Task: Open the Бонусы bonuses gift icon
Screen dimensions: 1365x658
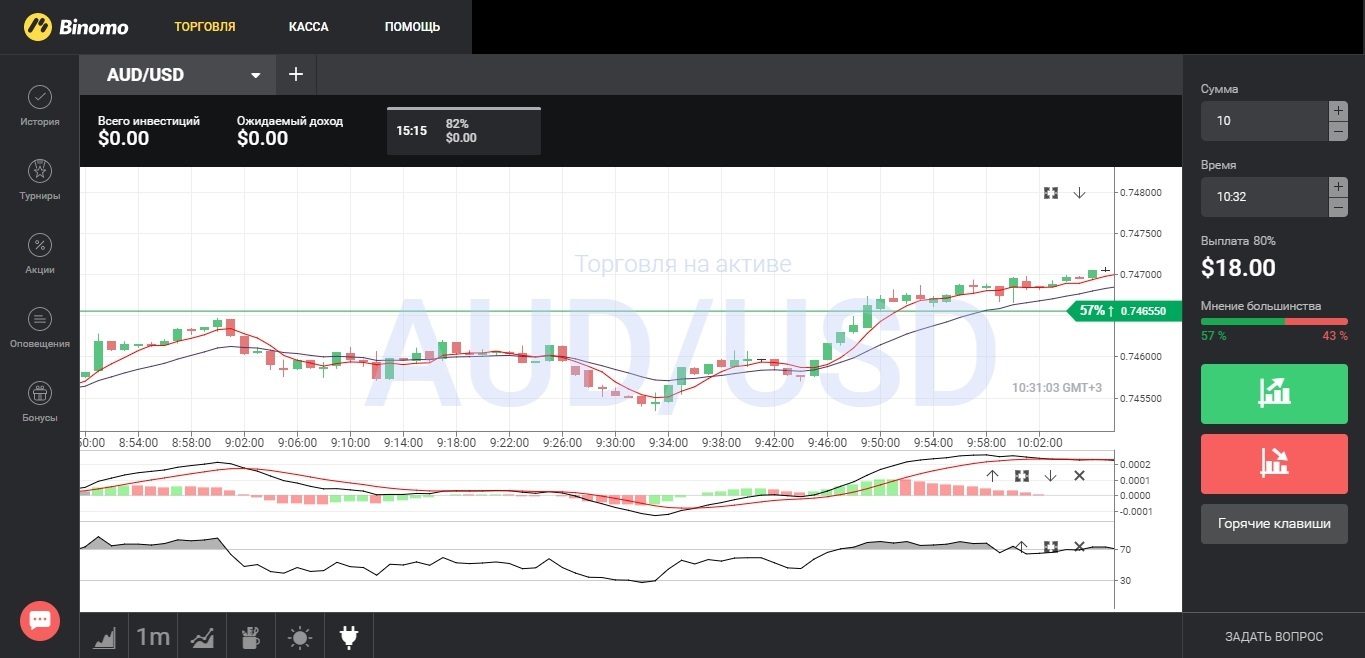Action: point(40,393)
